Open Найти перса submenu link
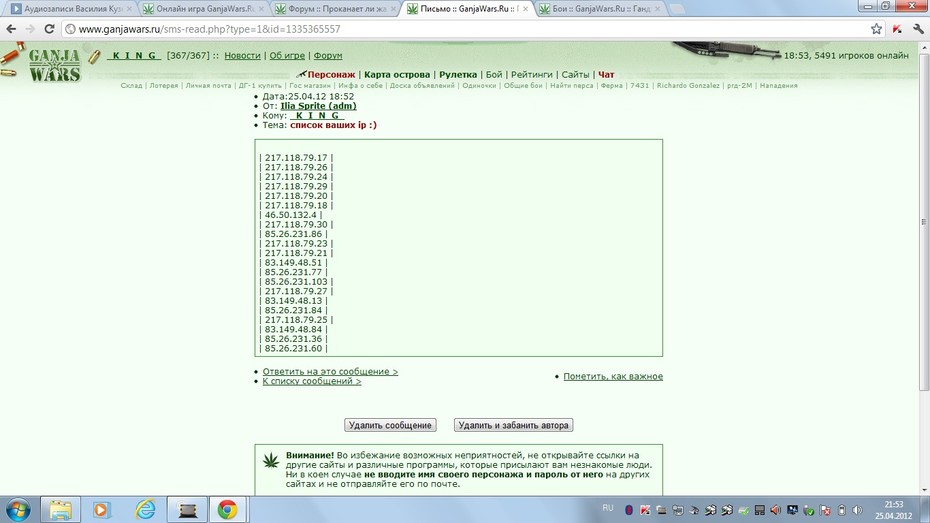The image size is (930, 523). (x=571, y=85)
